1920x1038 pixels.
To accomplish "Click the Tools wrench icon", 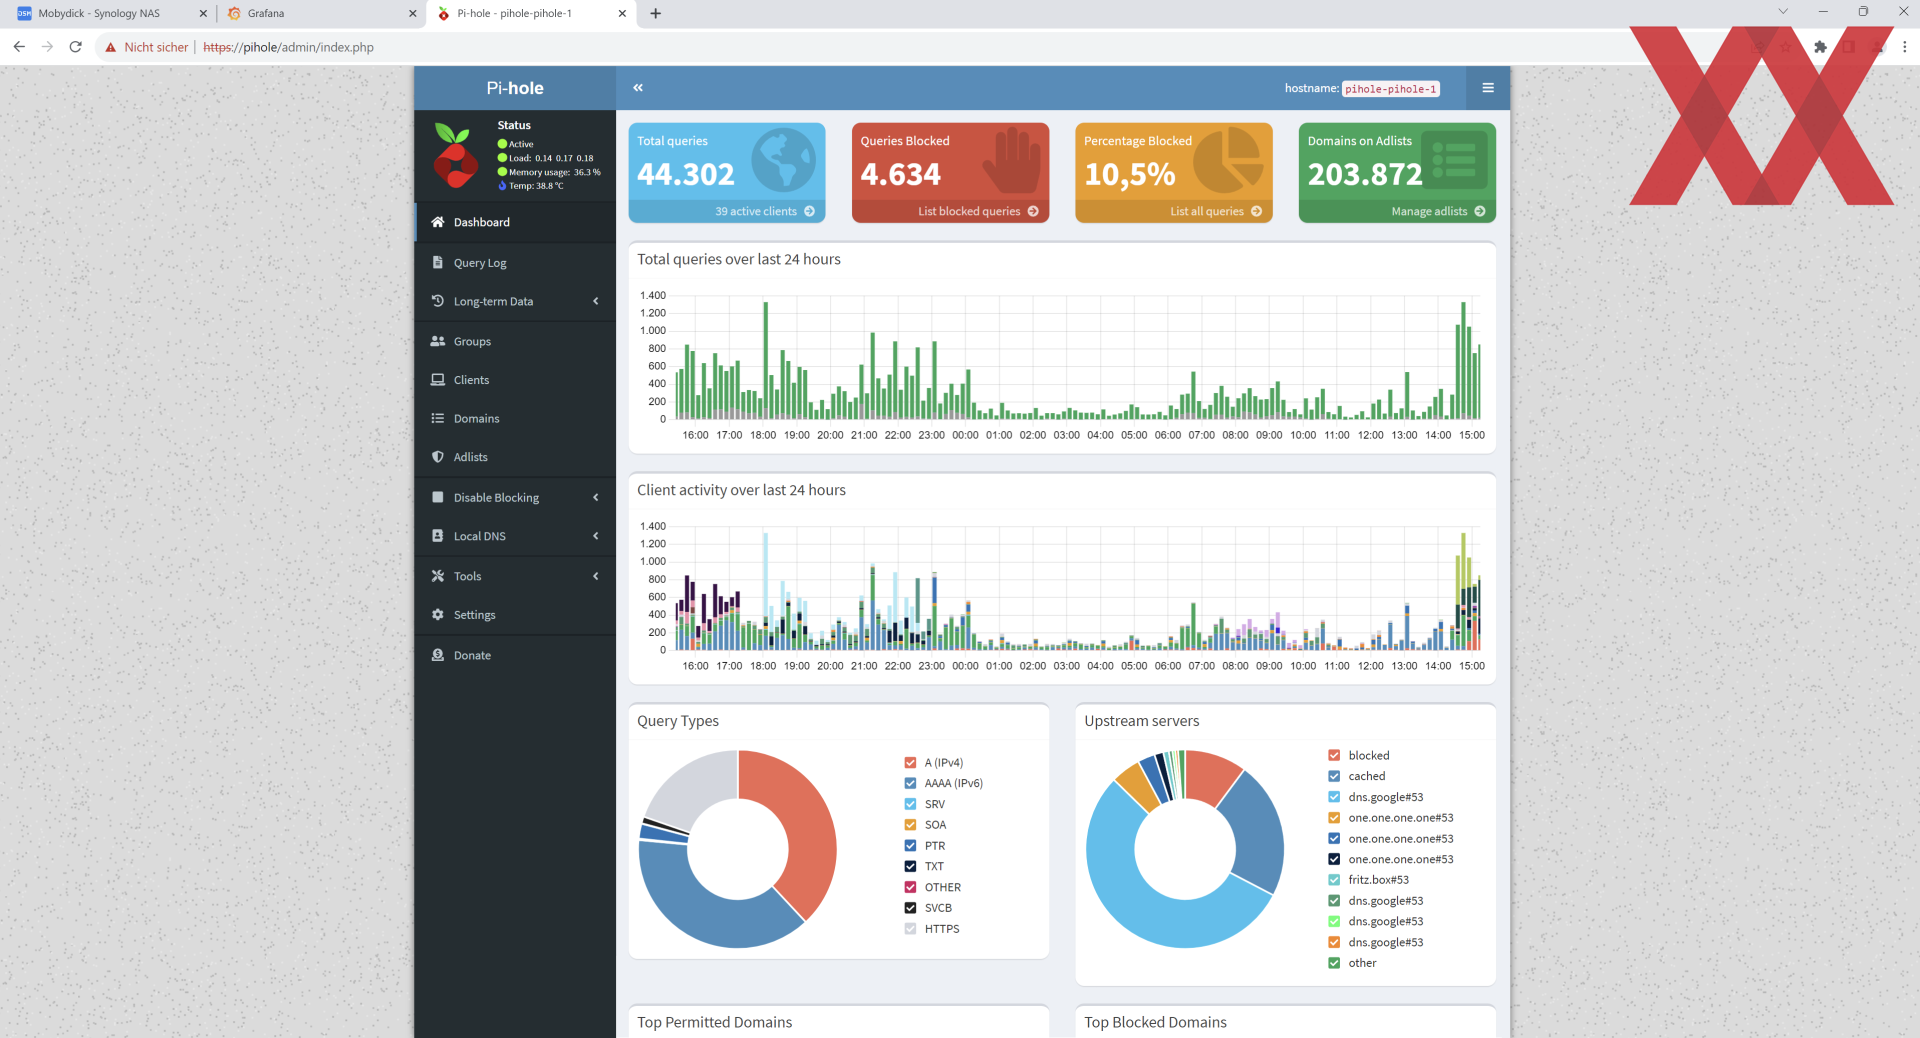I will point(437,576).
